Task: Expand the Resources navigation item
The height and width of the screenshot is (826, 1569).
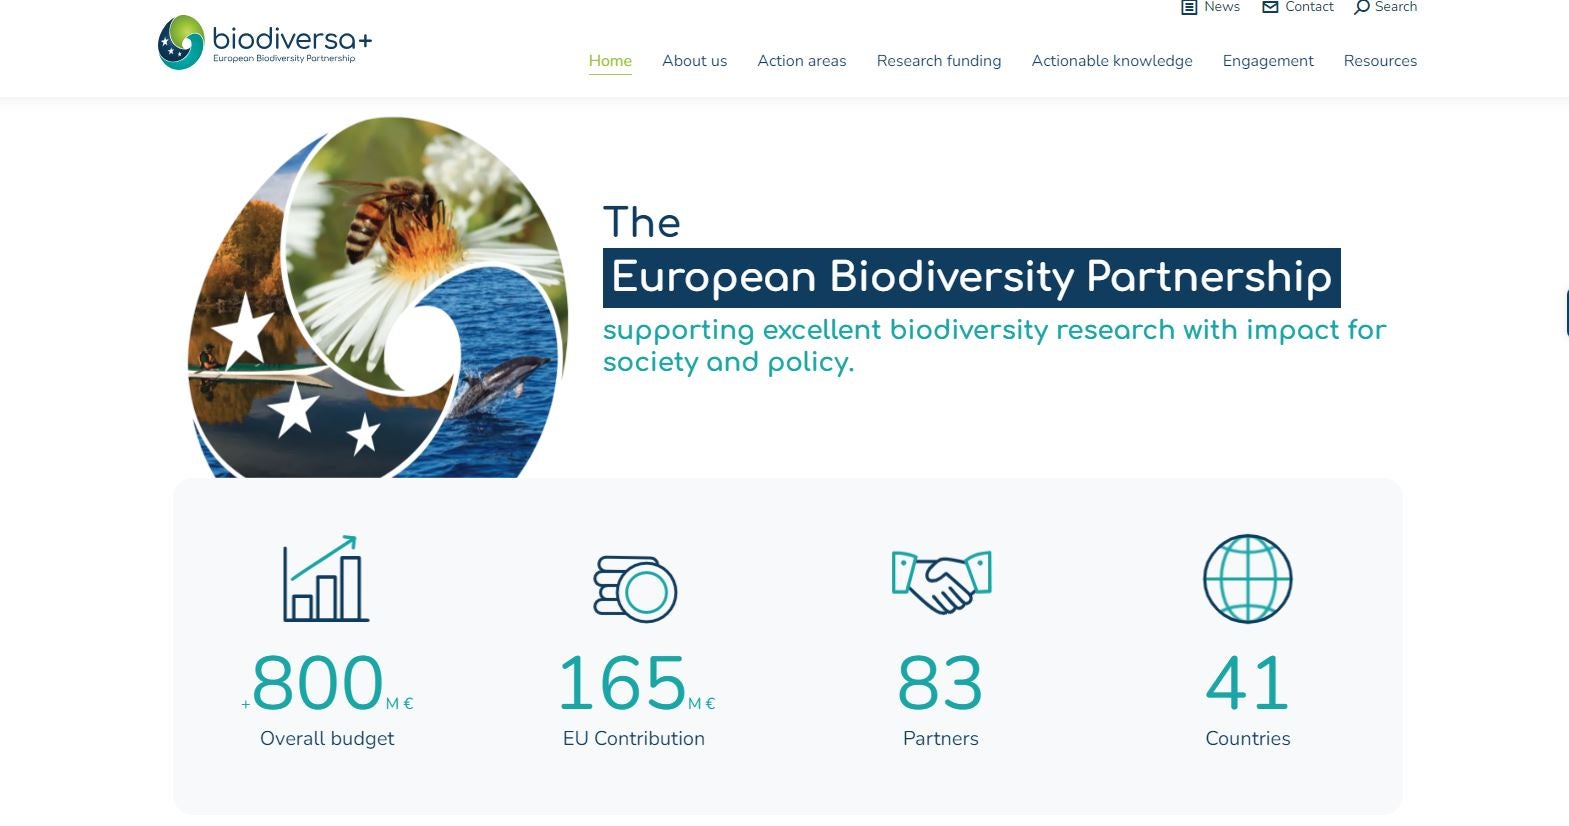Action: click(1380, 61)
